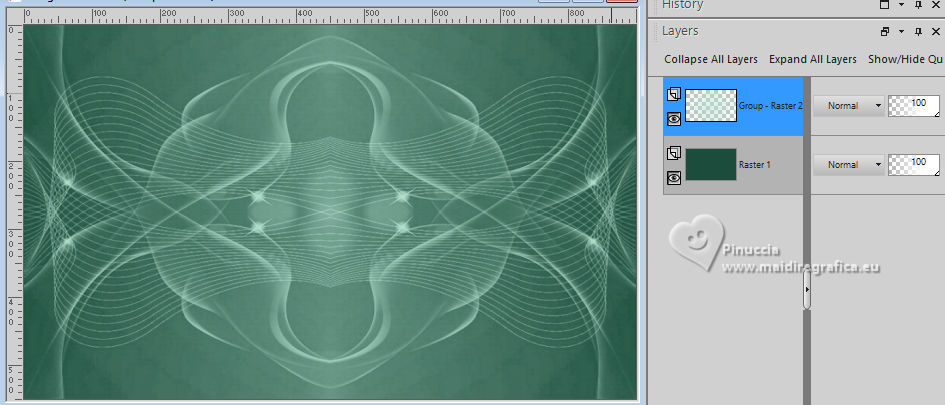Click Expand All Layers
945x405 pixels.
coord(812,59)
